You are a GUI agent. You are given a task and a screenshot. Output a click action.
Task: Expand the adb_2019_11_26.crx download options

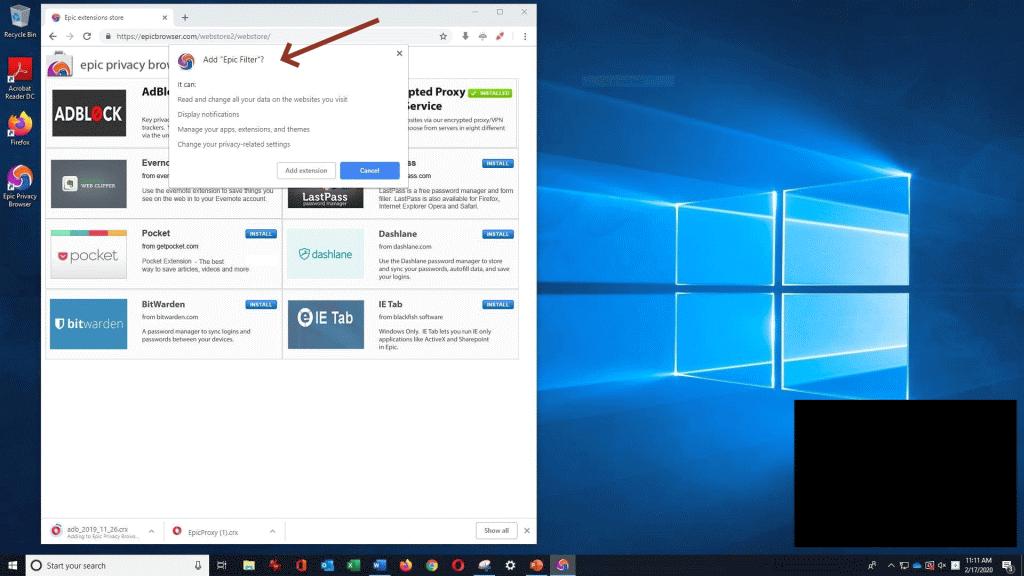151,532
